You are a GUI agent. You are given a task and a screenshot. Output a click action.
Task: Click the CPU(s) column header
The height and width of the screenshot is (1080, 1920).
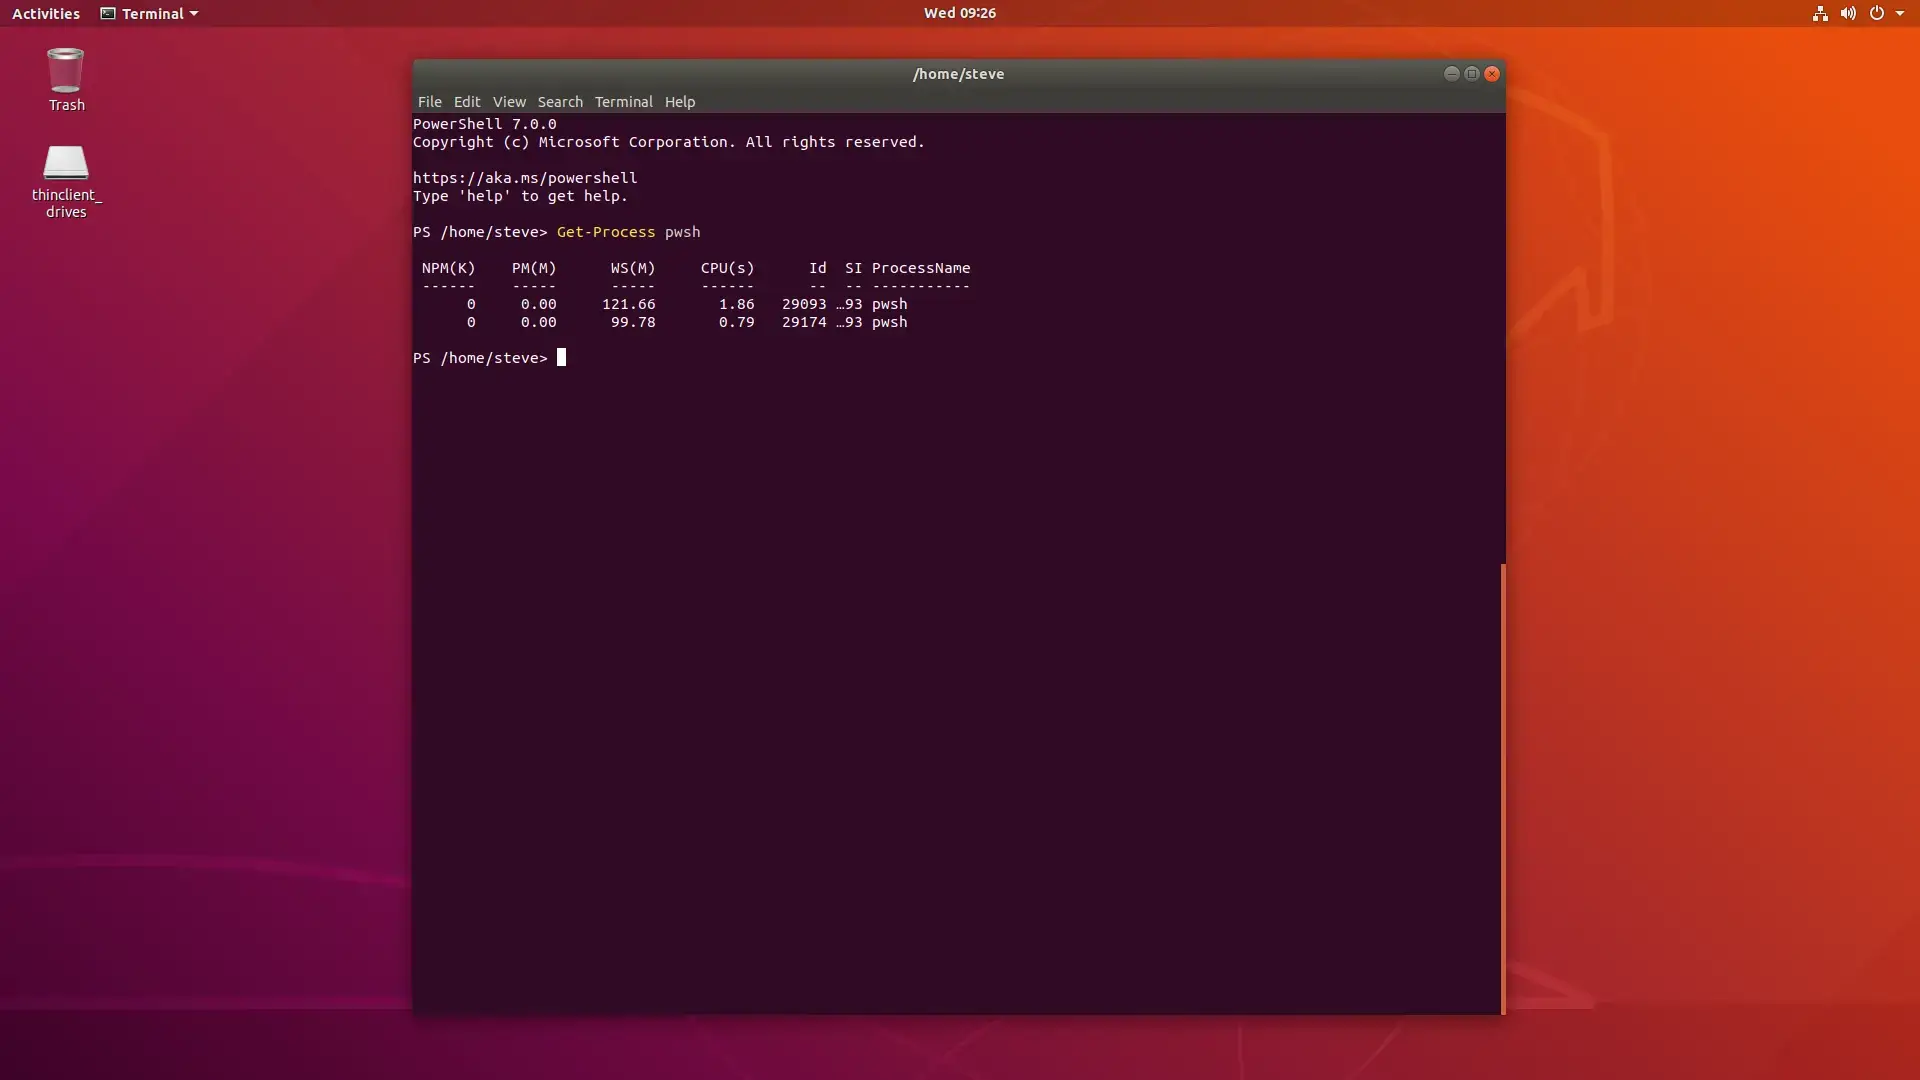(728, 268)
